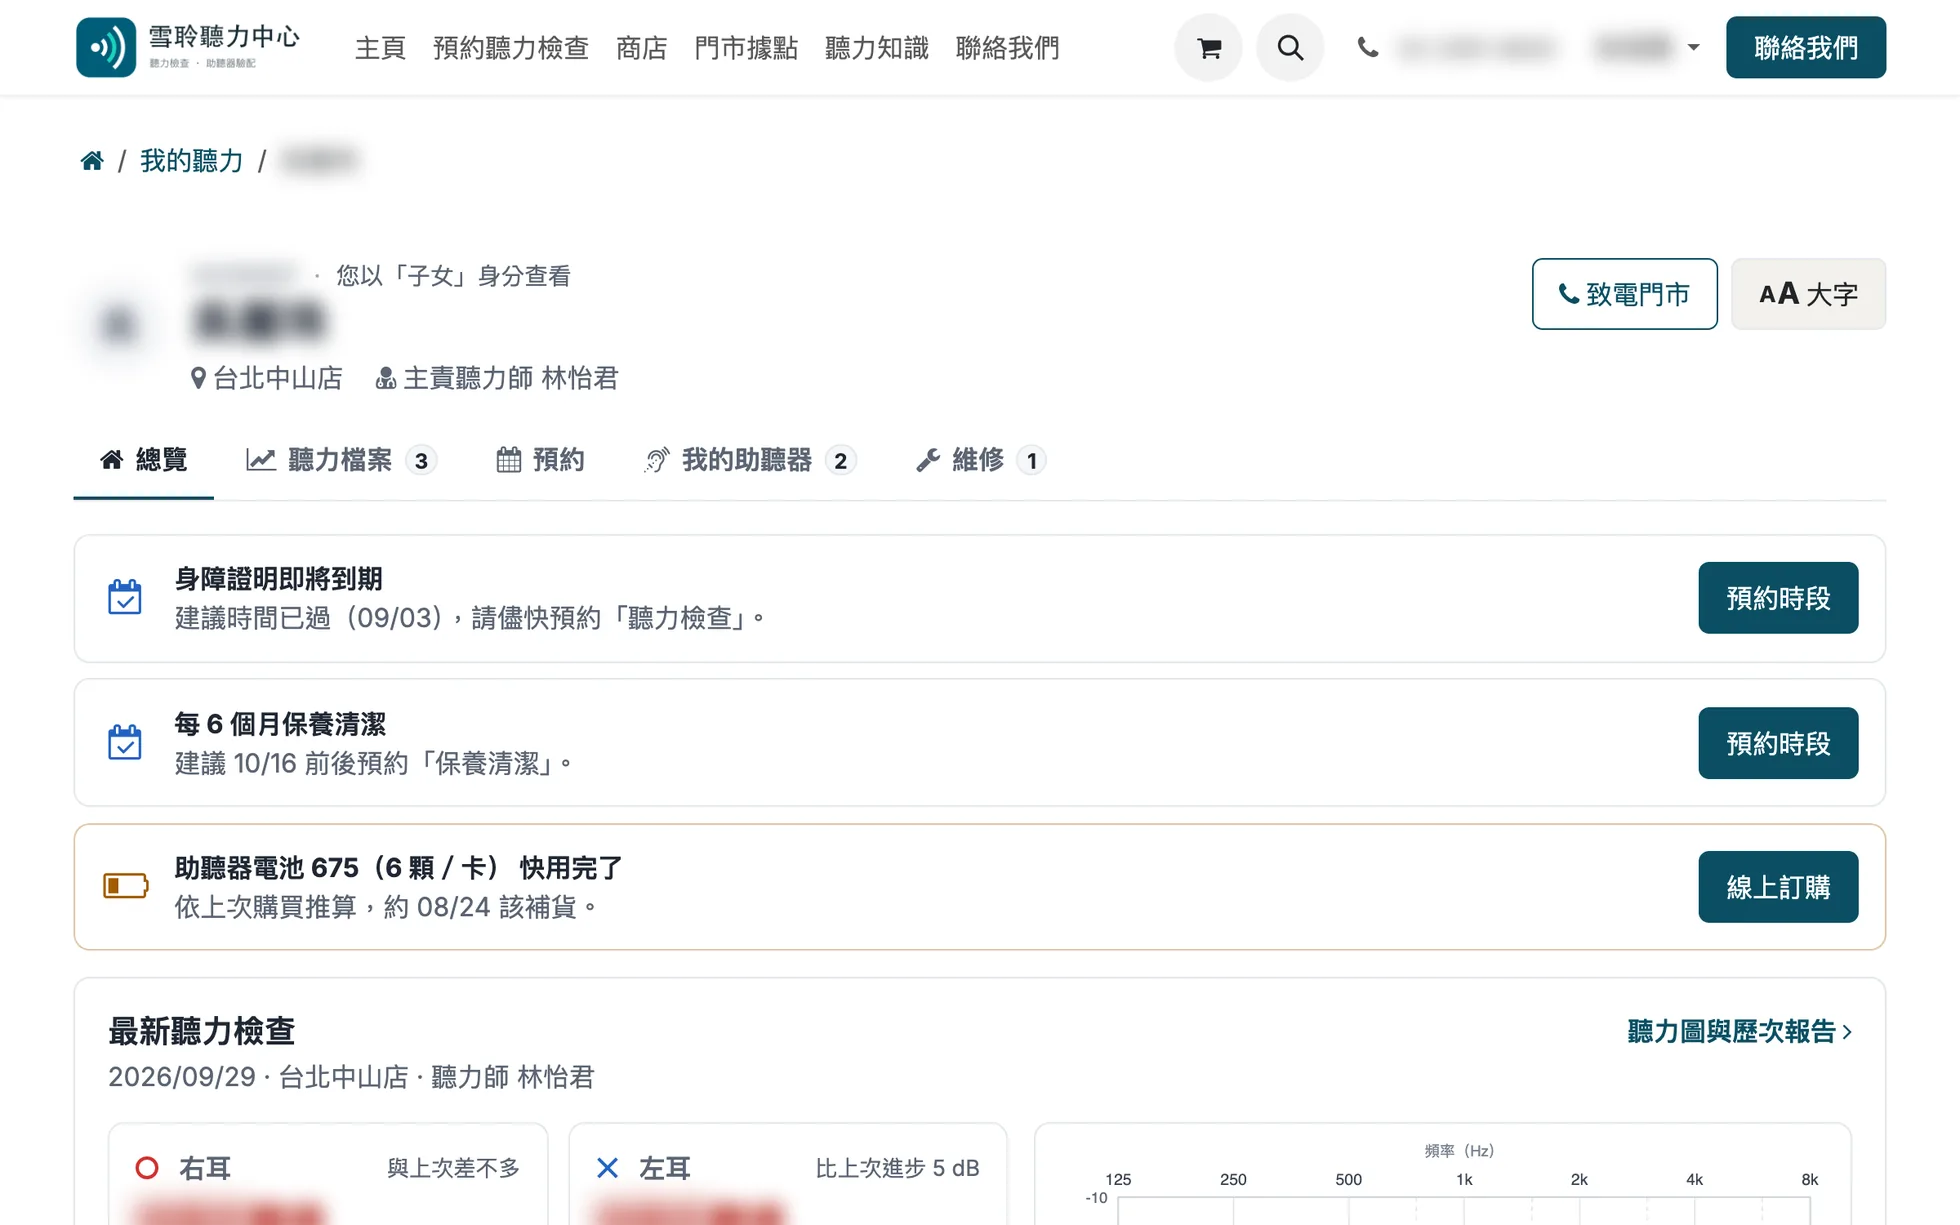Click 預約時段 for 身障證明即將到期
Screen dimensions: 1960x1225
[x=1778, y=598]
